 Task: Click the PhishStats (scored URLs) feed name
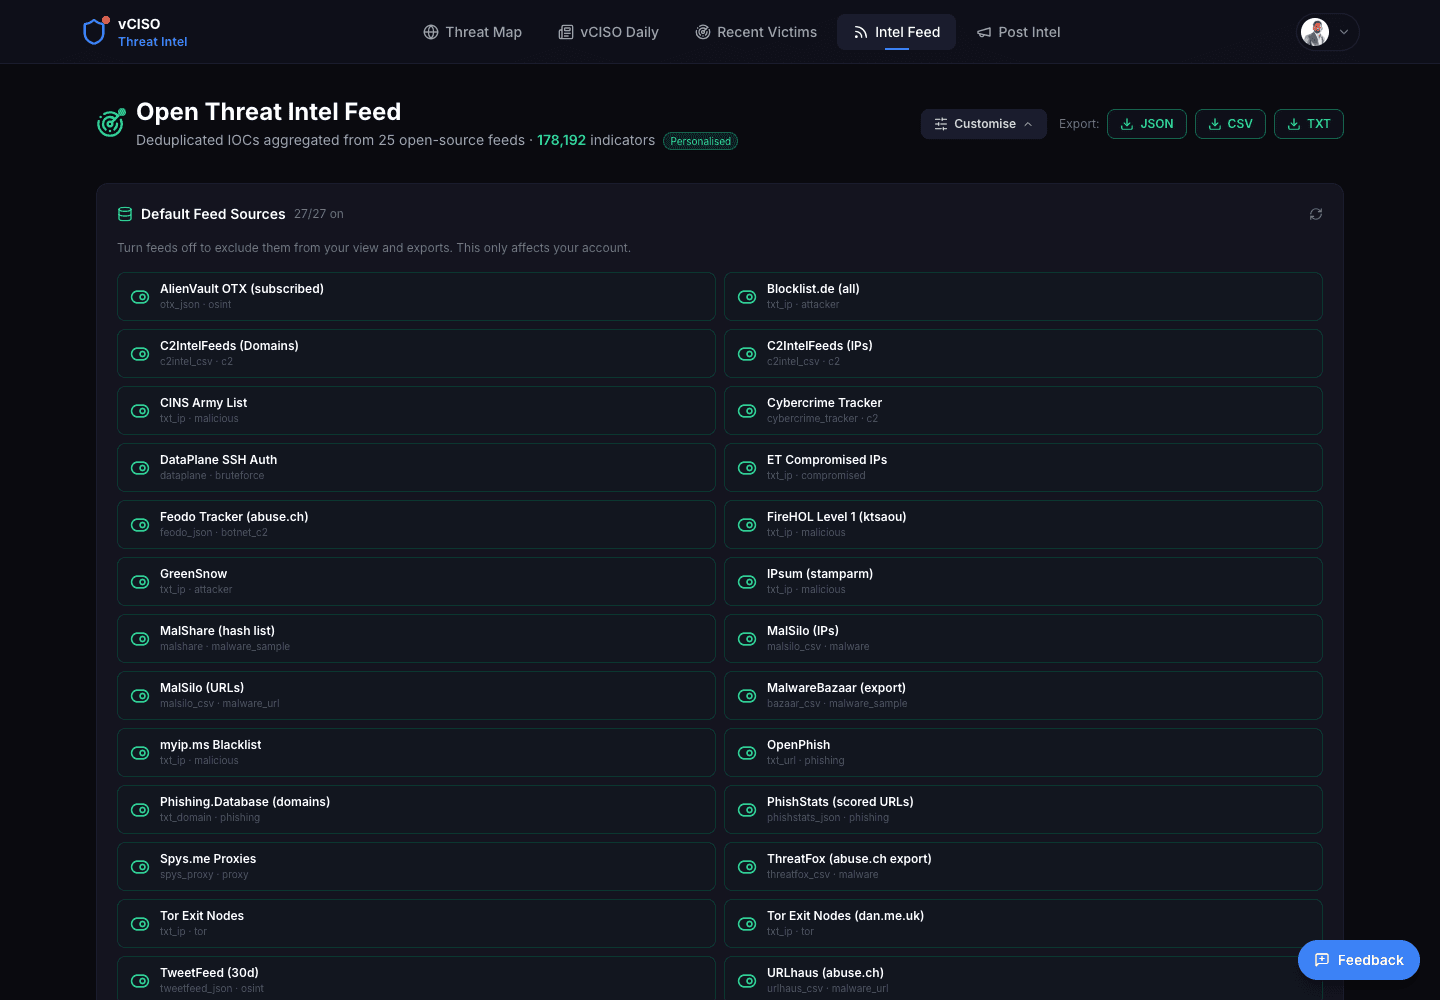pyautogui.click(x=840, y=802)
